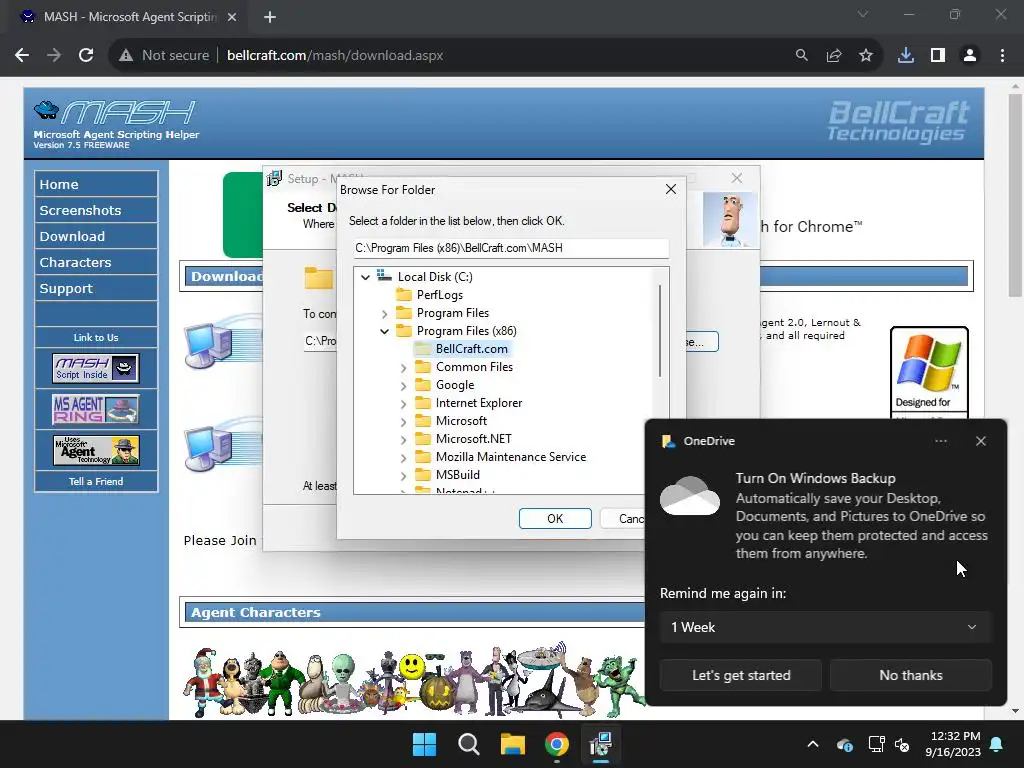
Task: Select the Microsoft folder in the tree
Action: (461, 421)
